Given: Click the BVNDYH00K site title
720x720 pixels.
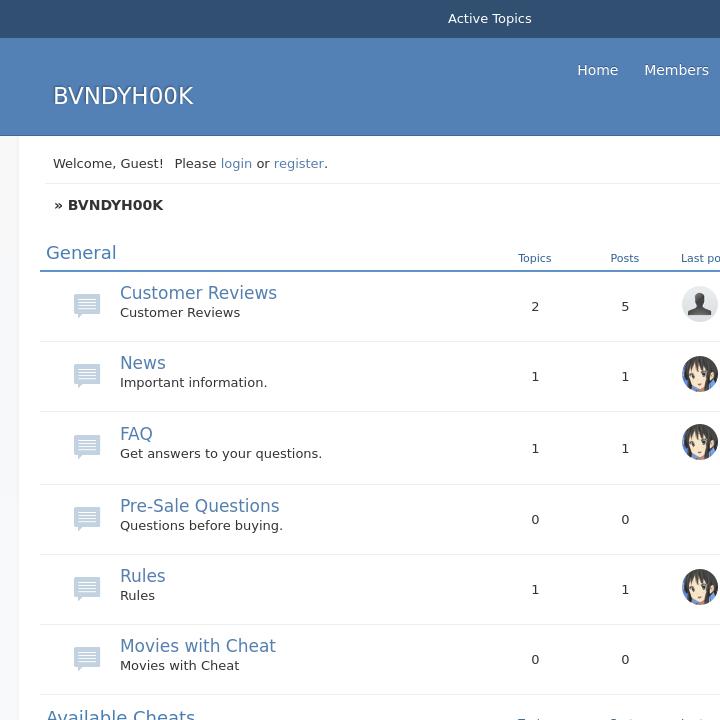Looking at the screenshot, I should pos(123,96).
